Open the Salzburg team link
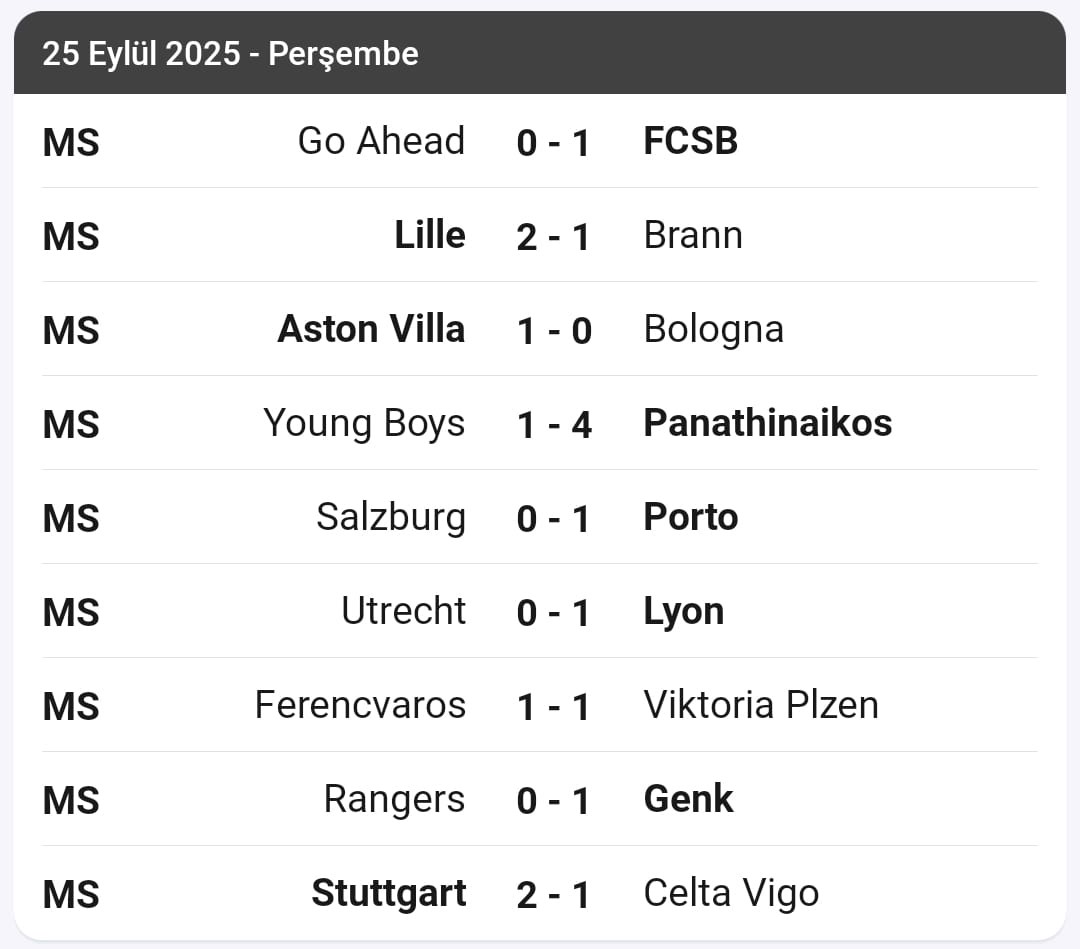 pos(391,518)
